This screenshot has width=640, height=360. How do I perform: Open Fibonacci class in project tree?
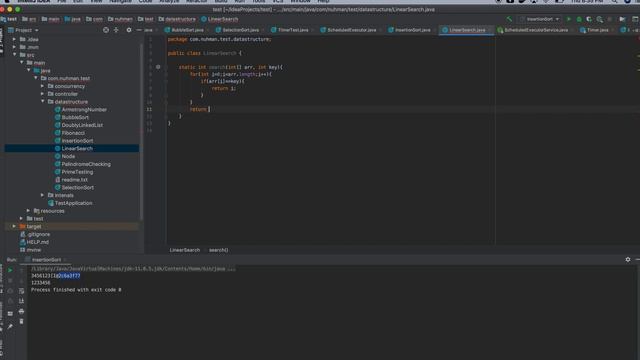pyautogui.click(x=73, y=133)
